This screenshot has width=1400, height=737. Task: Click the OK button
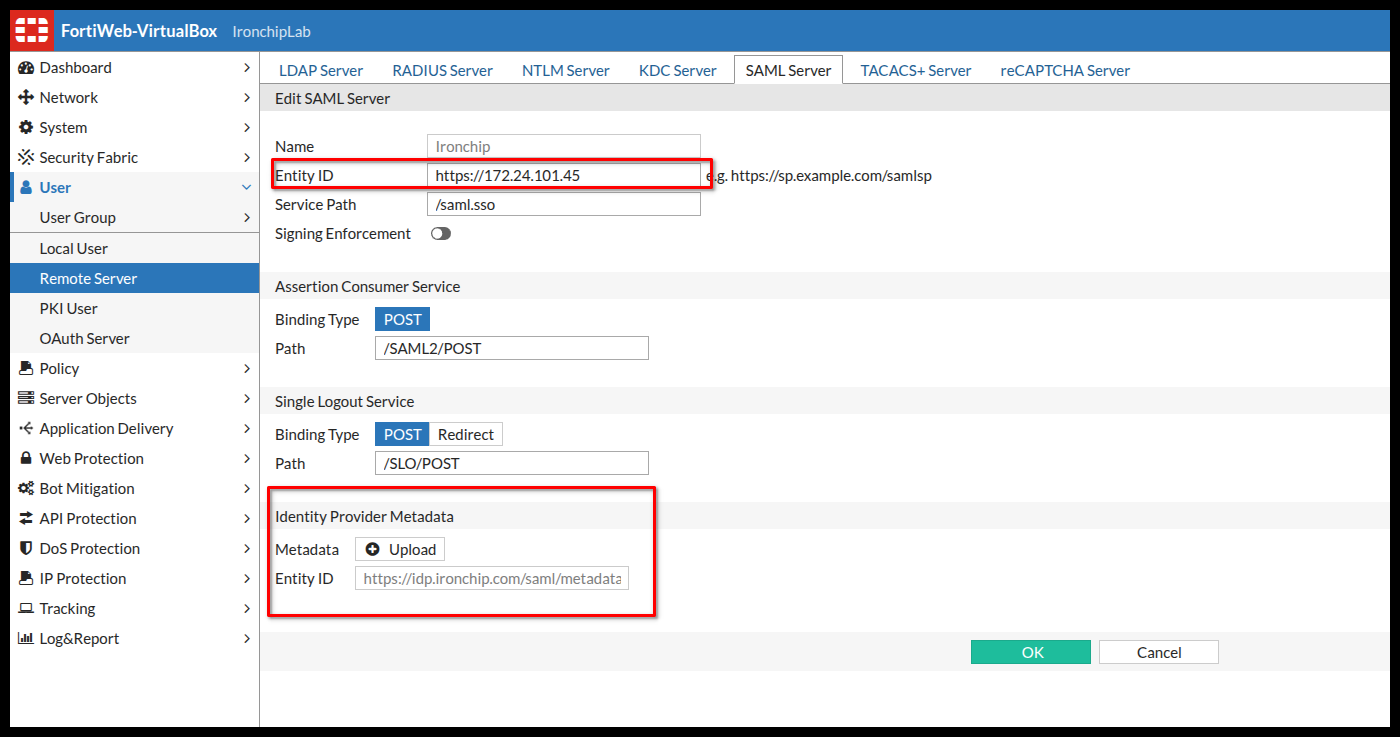(1031, 652)
